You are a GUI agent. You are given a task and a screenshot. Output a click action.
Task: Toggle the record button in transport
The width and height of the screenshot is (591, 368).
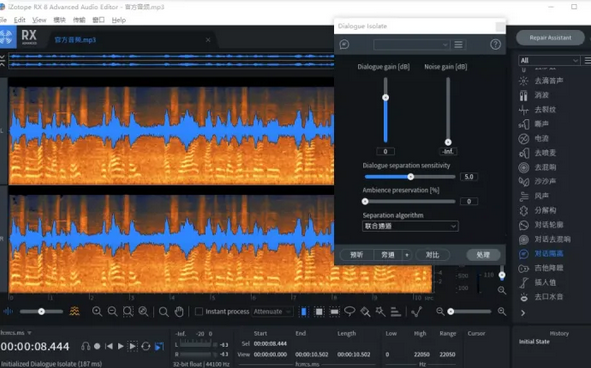[97, 346]
